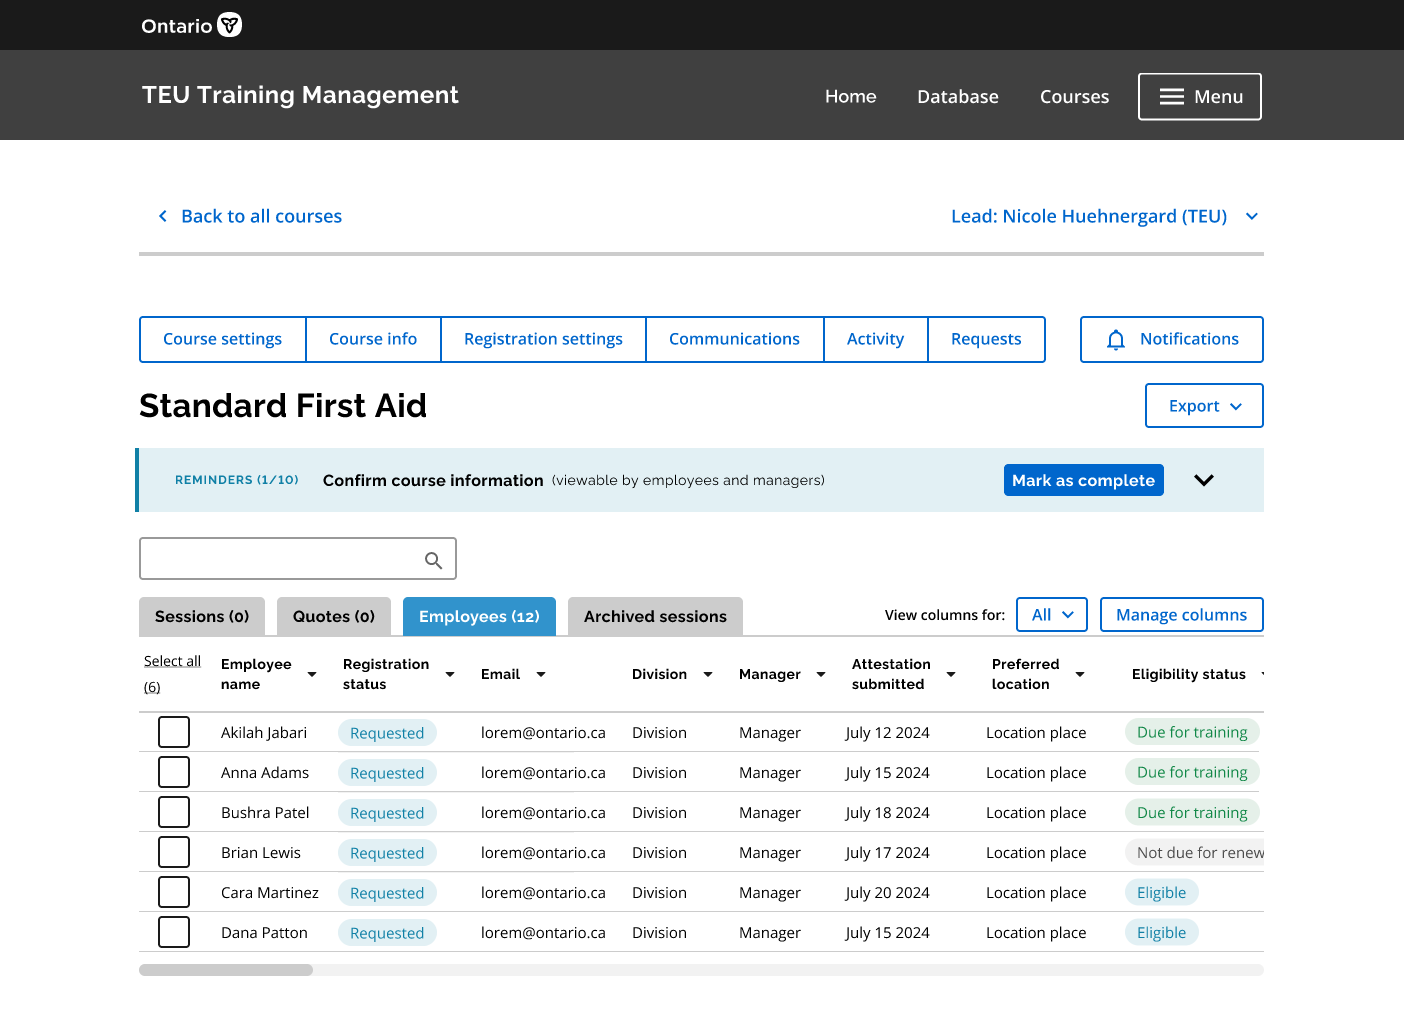This screenshot has height=1023, width=1404.
Task: Switch to the Sessions (0) tab
Action: click(x=202, y=616)
